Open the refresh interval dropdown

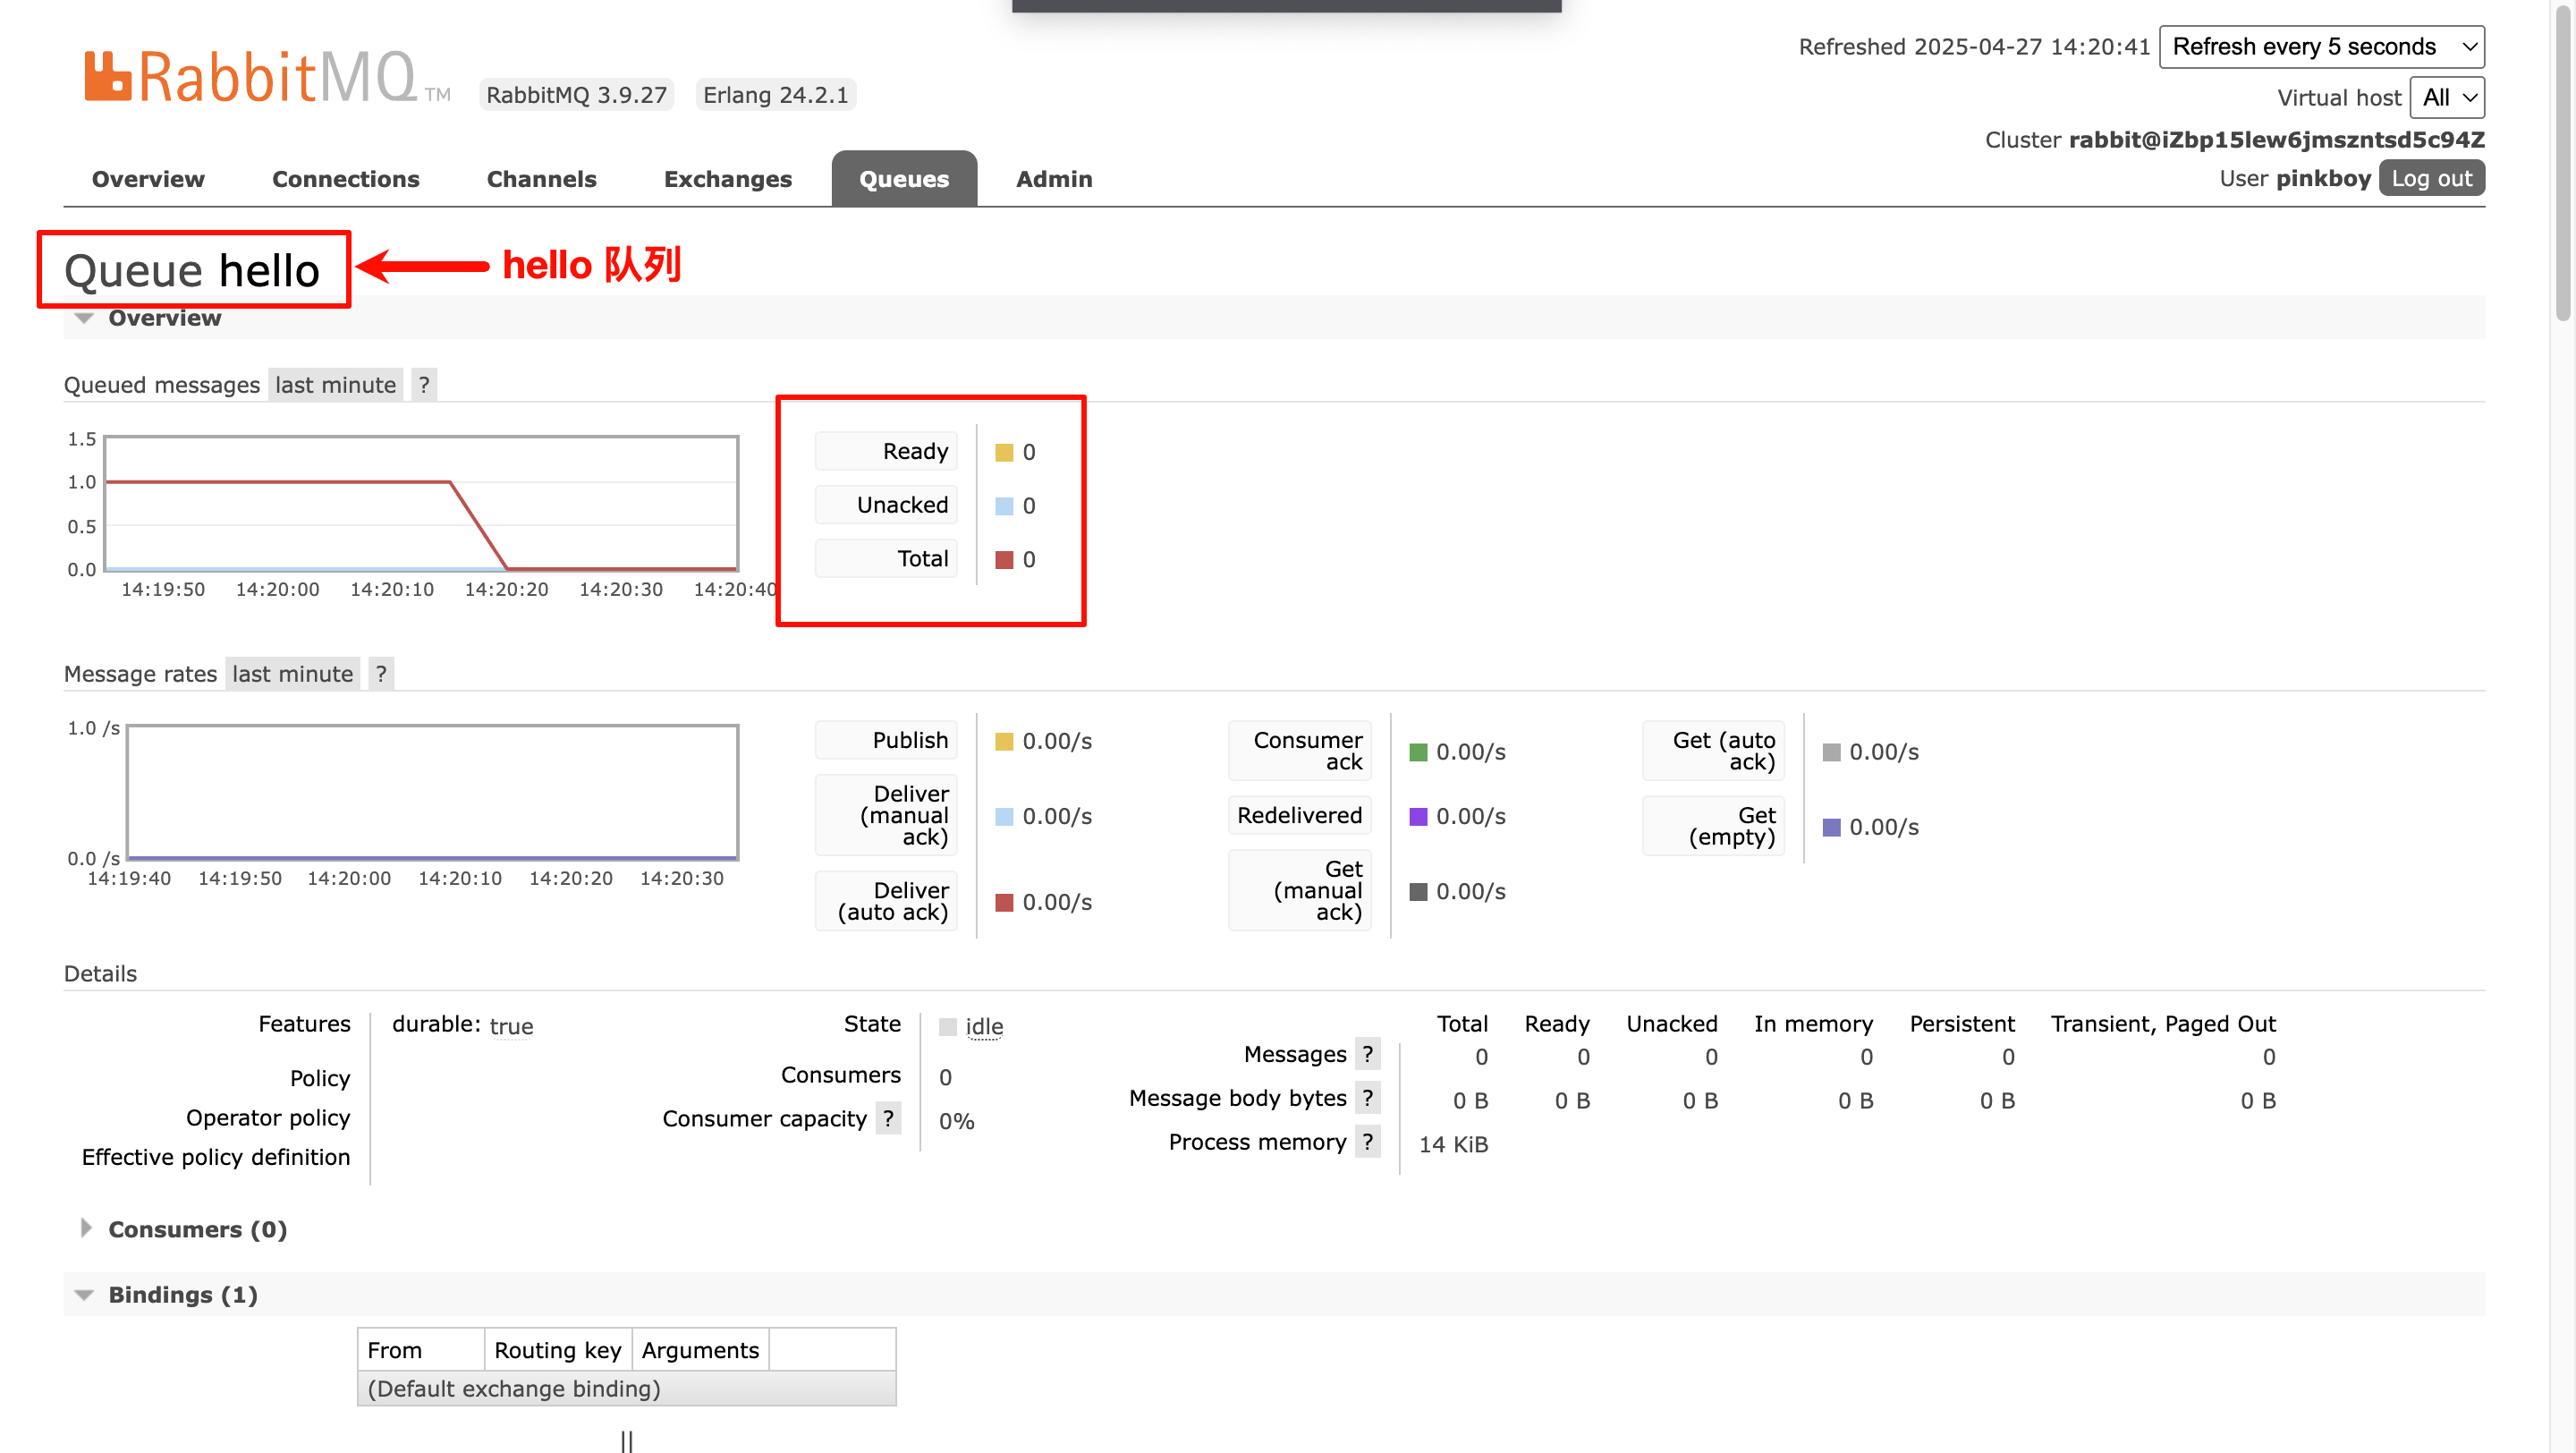[x=2321, y=47]
